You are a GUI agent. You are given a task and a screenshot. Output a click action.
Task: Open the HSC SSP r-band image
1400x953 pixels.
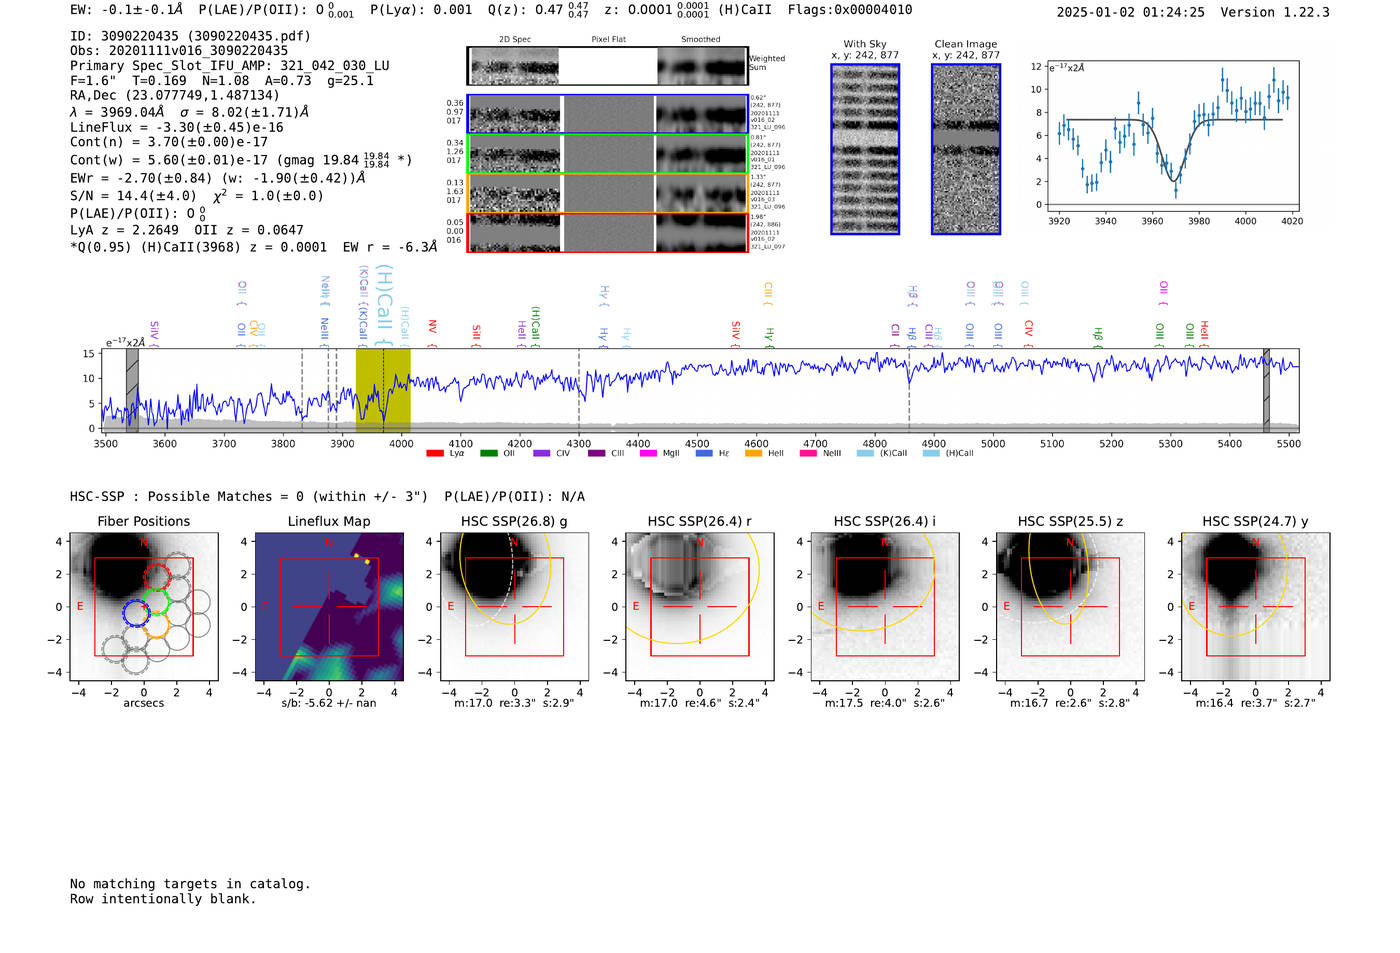[700, 607]
